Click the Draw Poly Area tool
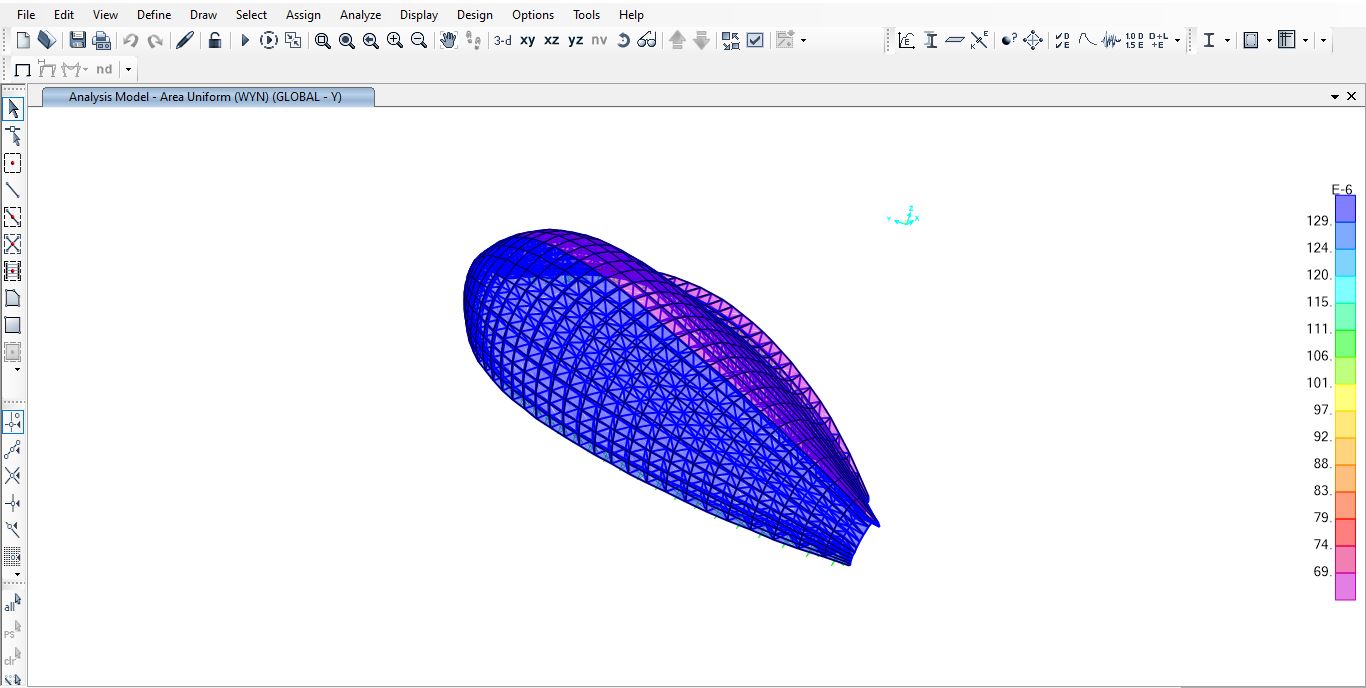 point(13,298)
